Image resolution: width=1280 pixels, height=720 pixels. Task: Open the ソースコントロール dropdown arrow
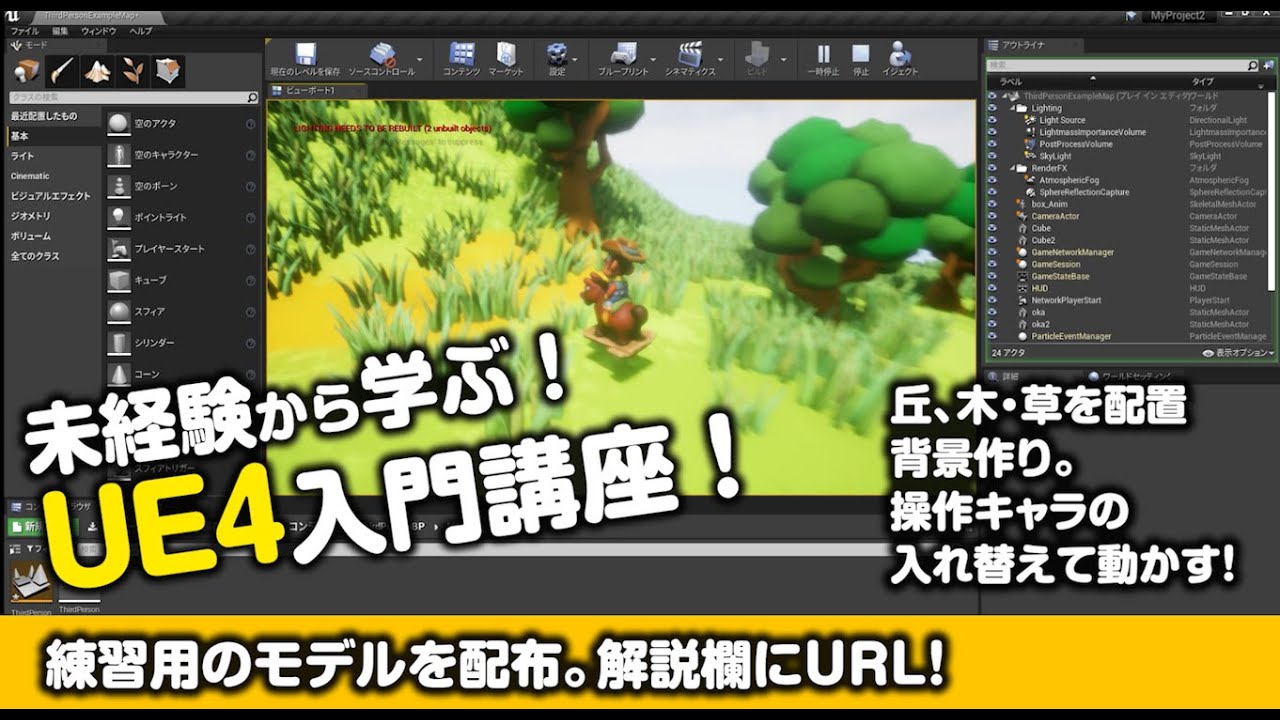coord(419,59)
